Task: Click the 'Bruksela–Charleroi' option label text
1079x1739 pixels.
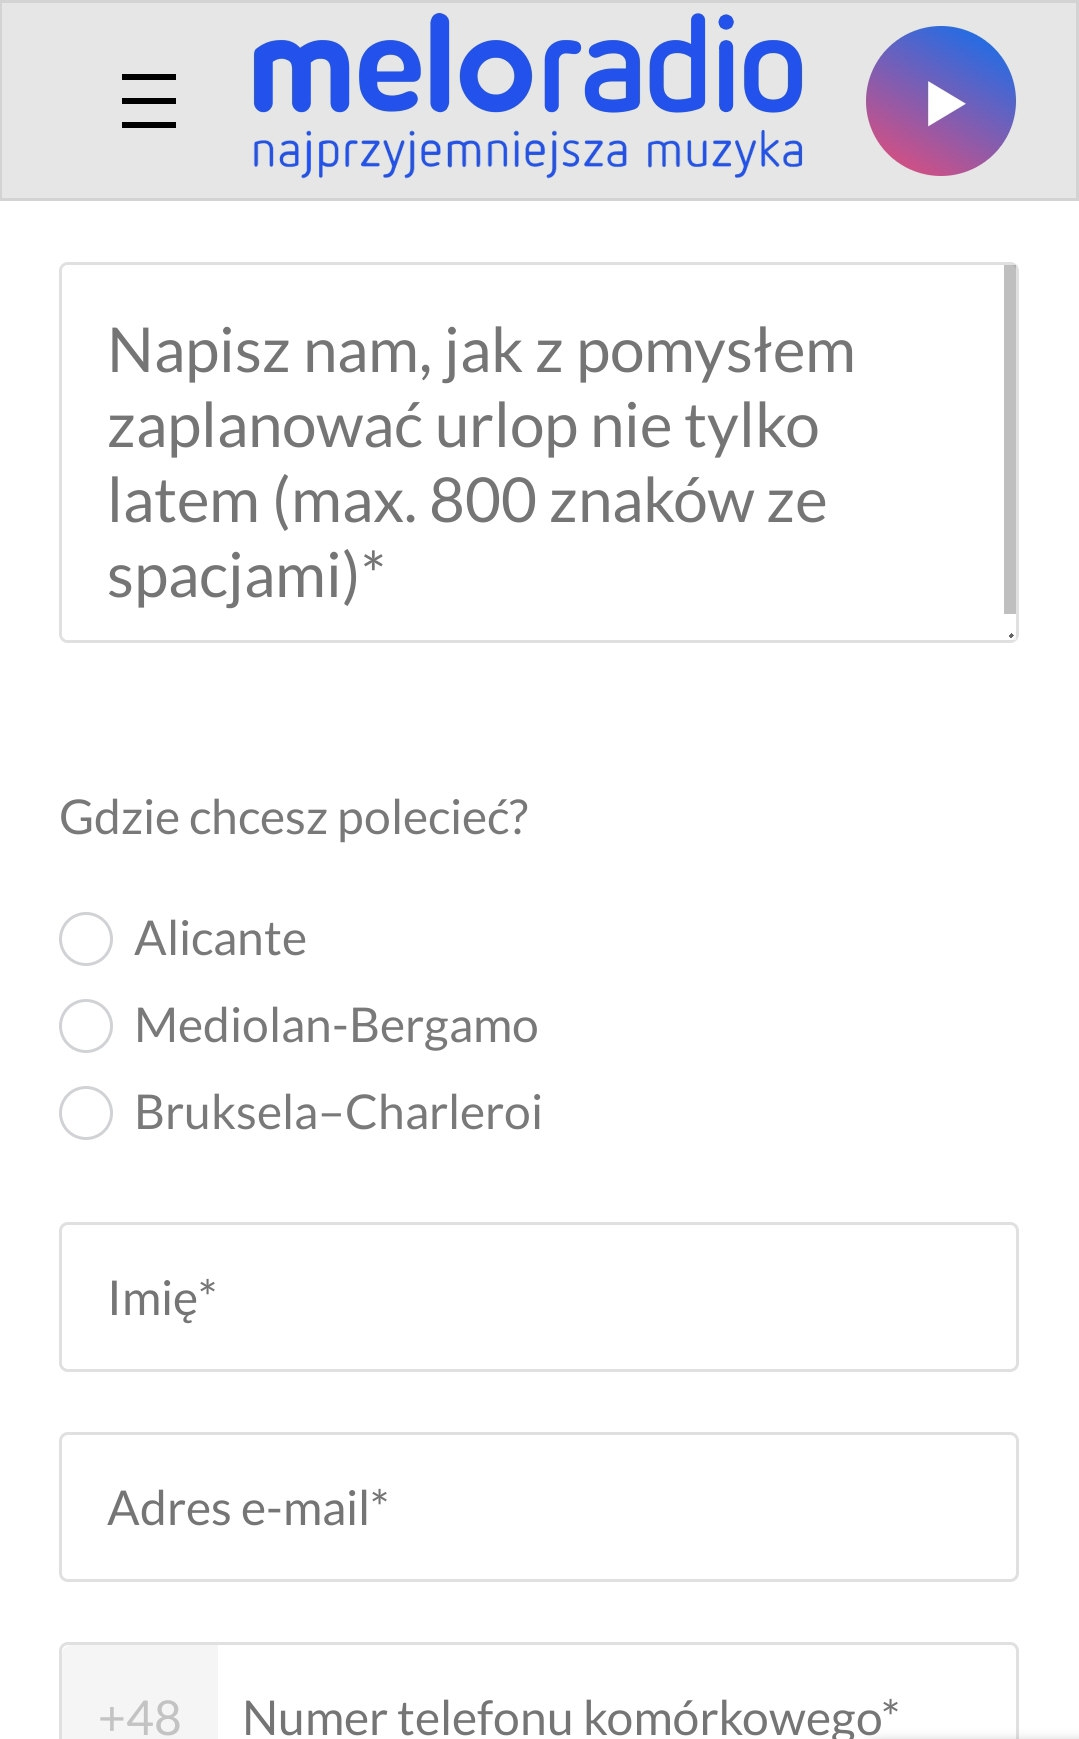Action: [x=338, y=1113]
